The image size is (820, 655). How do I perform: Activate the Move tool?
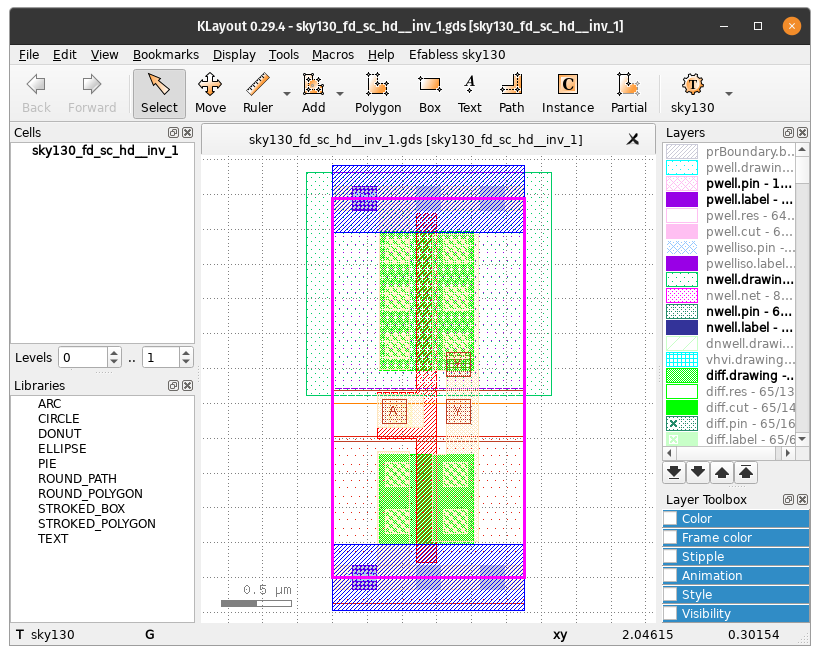[x=210, y=94]
